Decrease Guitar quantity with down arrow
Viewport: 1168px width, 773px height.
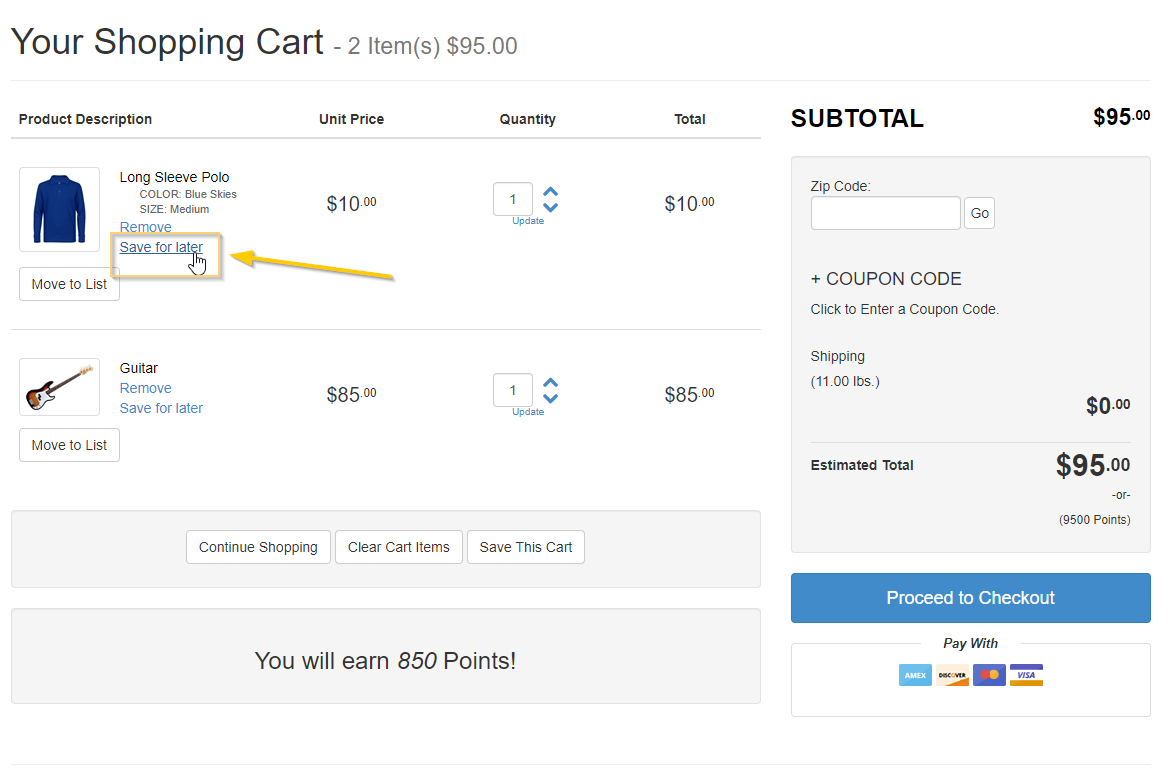pyautogui.click(x=550, y=398)
